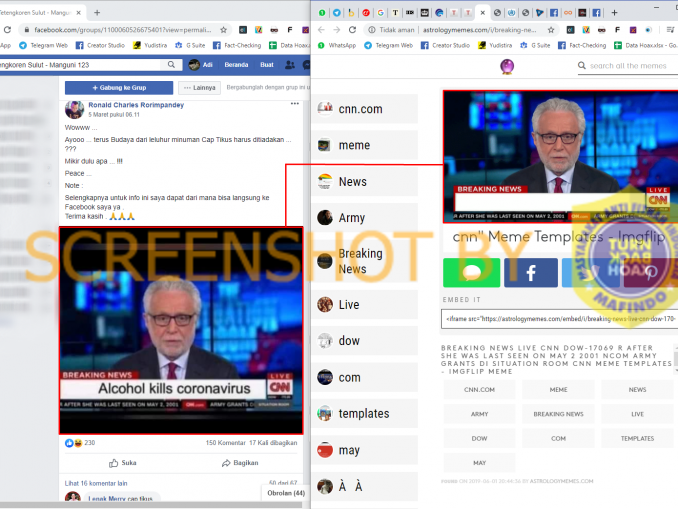This screenshot has width=678, height=509.
Task: Open Data Hoax.xlsx bookmark in right browser
Action: coord(646,45)
